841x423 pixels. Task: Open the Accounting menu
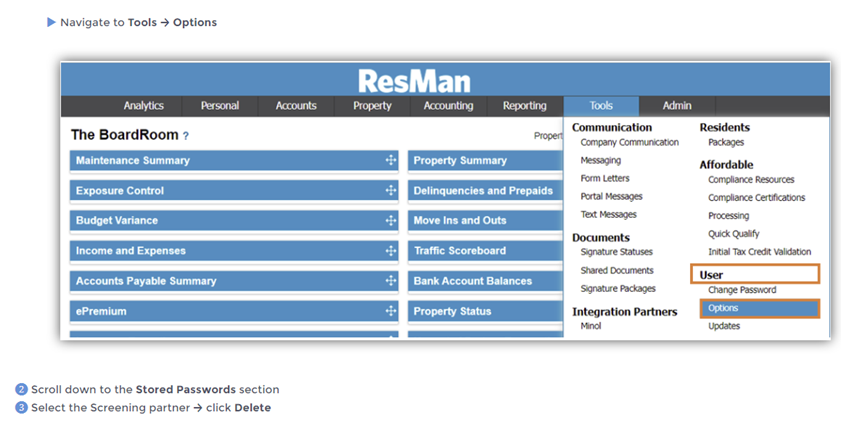[x=448, y=106]
